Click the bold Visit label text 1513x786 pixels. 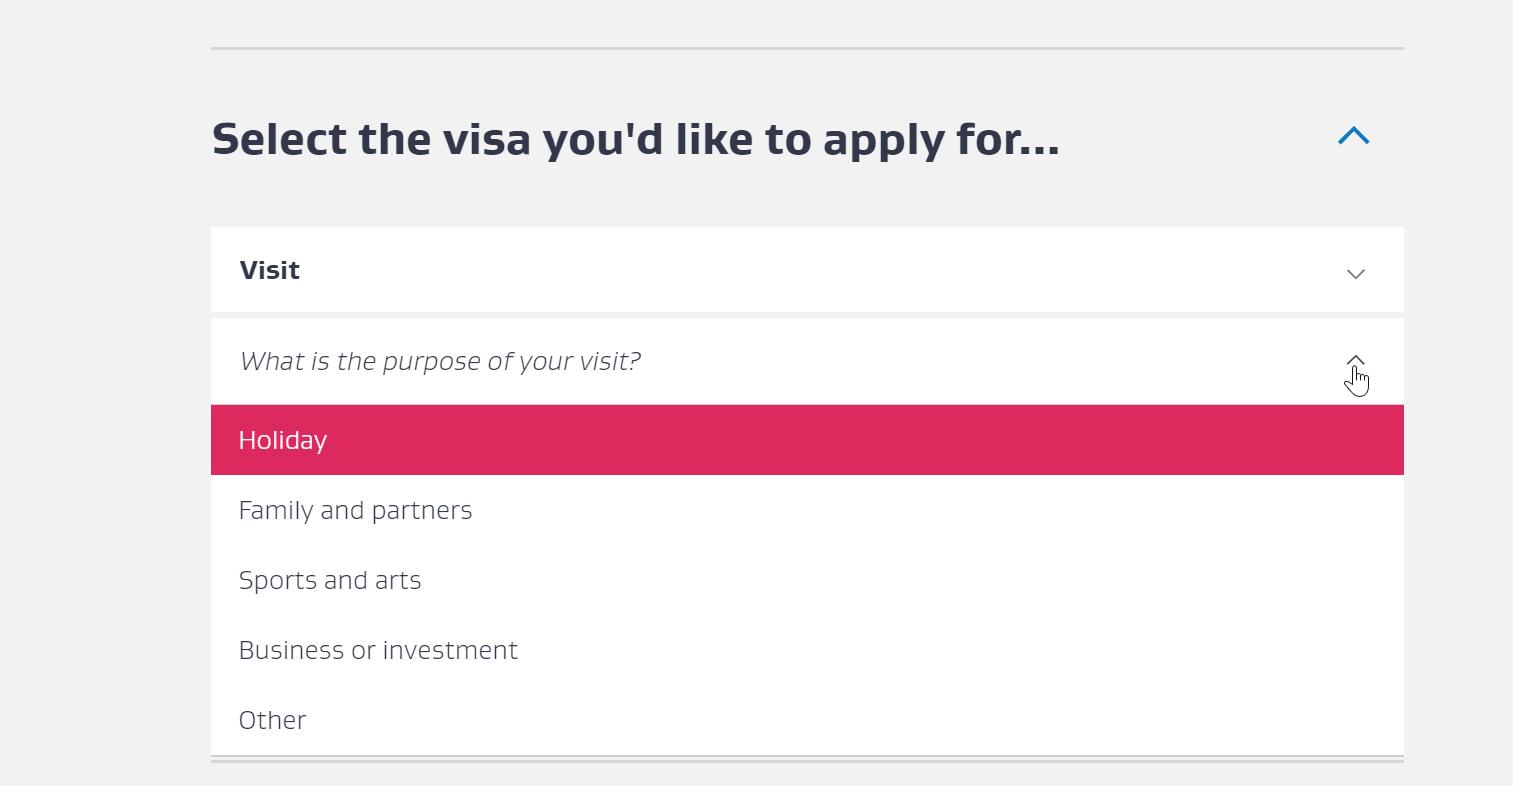tap(269, 270)
